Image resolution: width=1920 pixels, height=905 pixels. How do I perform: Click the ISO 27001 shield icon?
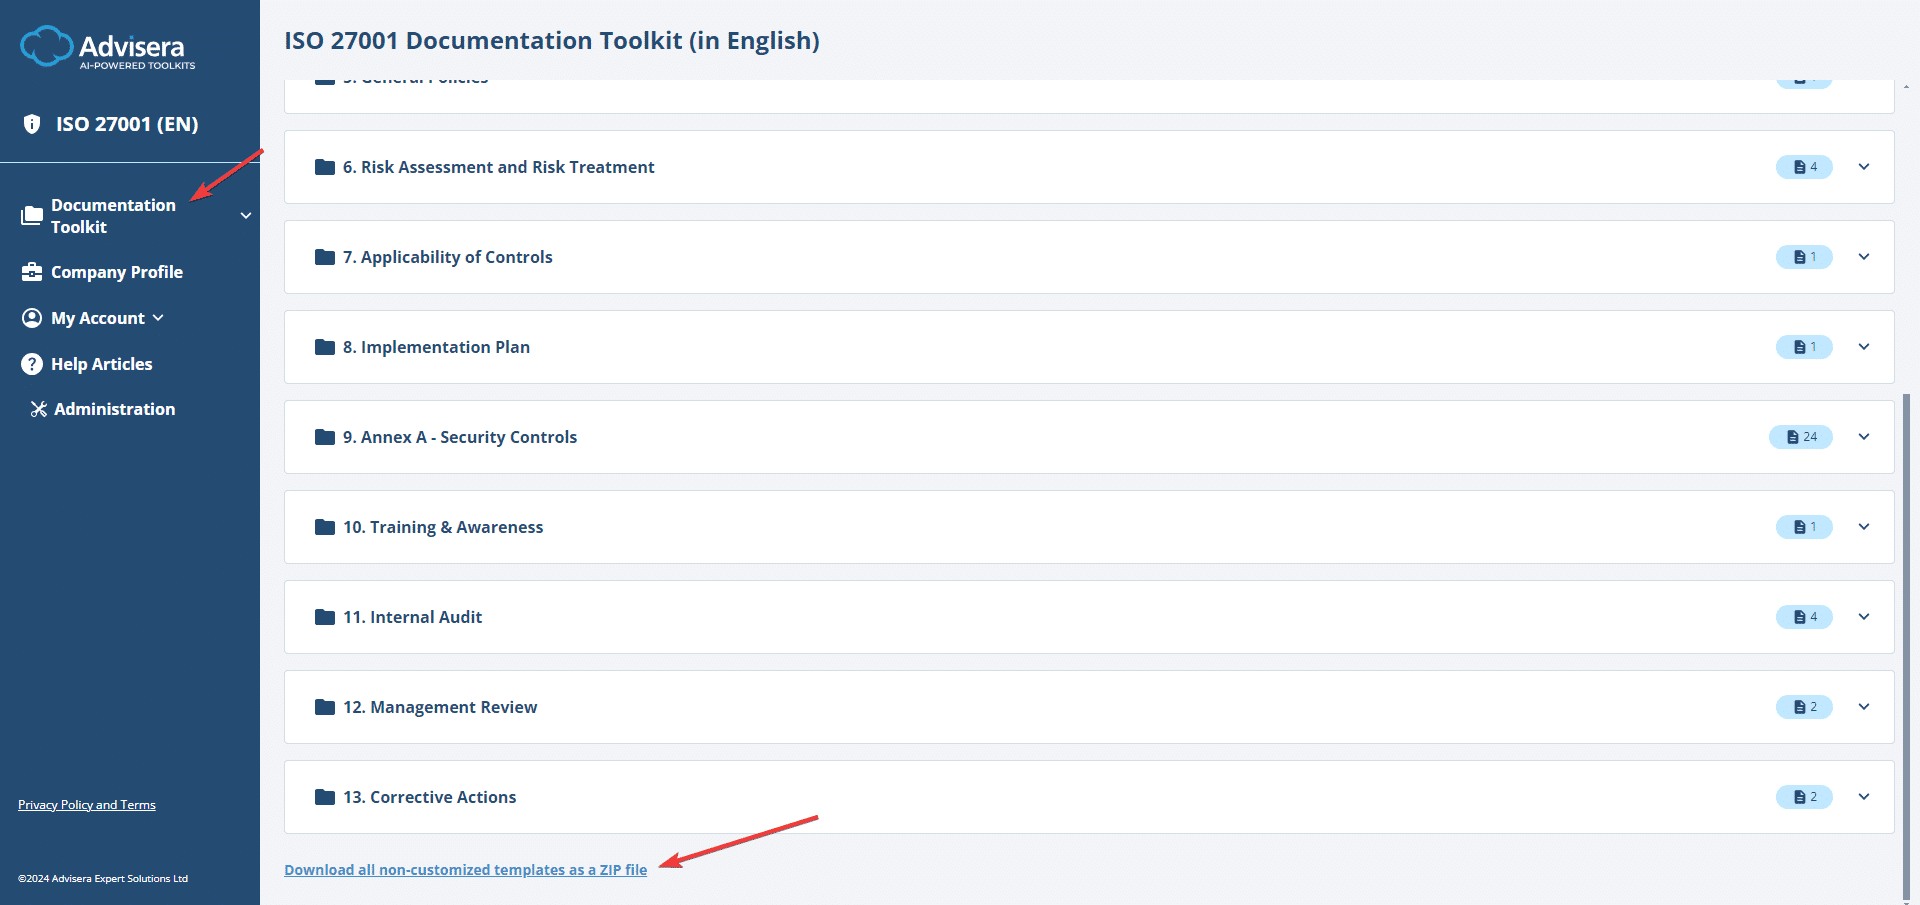[32, 124]
